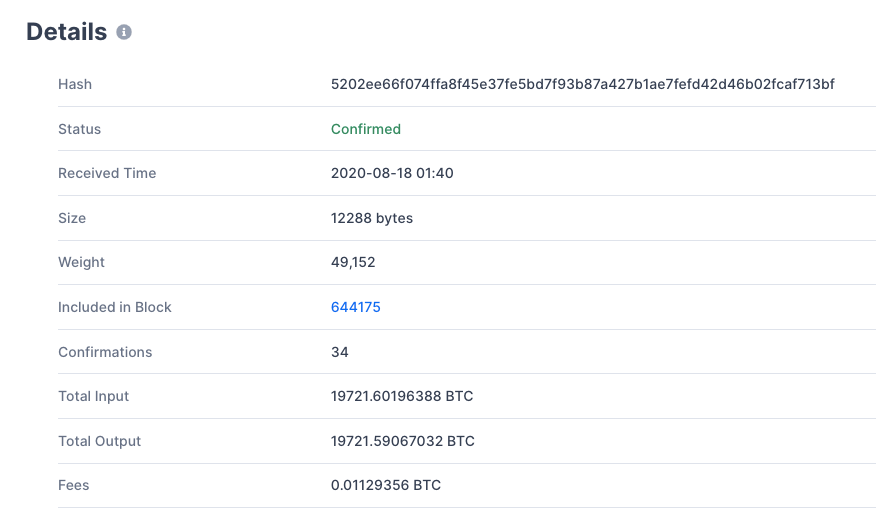Click the Total Output label
893x511 pixels.
click(x=99, y=441)
